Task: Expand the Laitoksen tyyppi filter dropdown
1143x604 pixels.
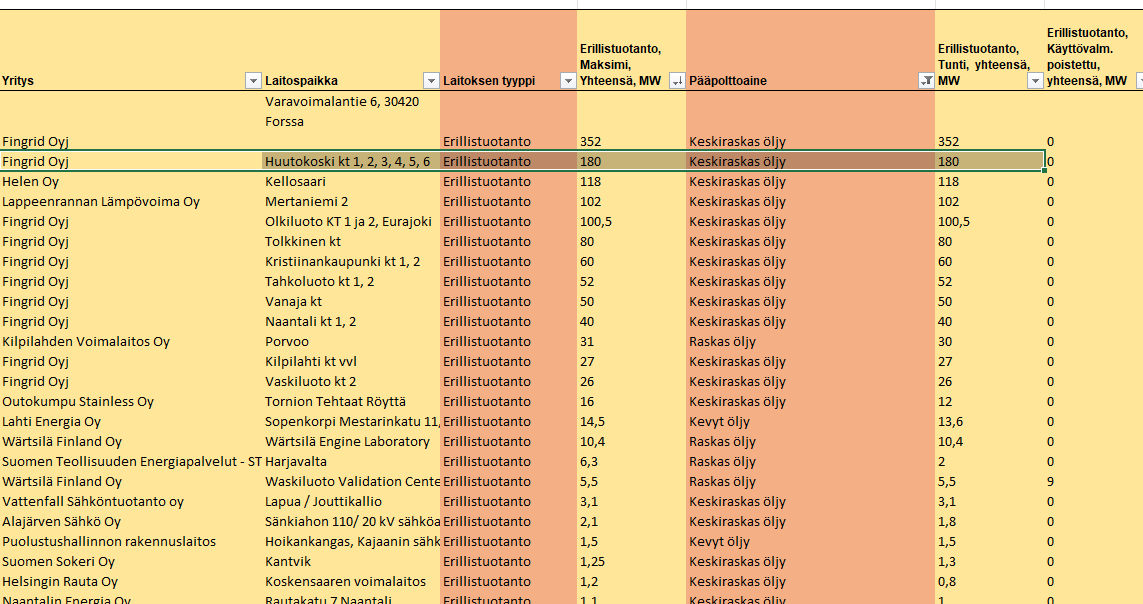Action: 567,81
